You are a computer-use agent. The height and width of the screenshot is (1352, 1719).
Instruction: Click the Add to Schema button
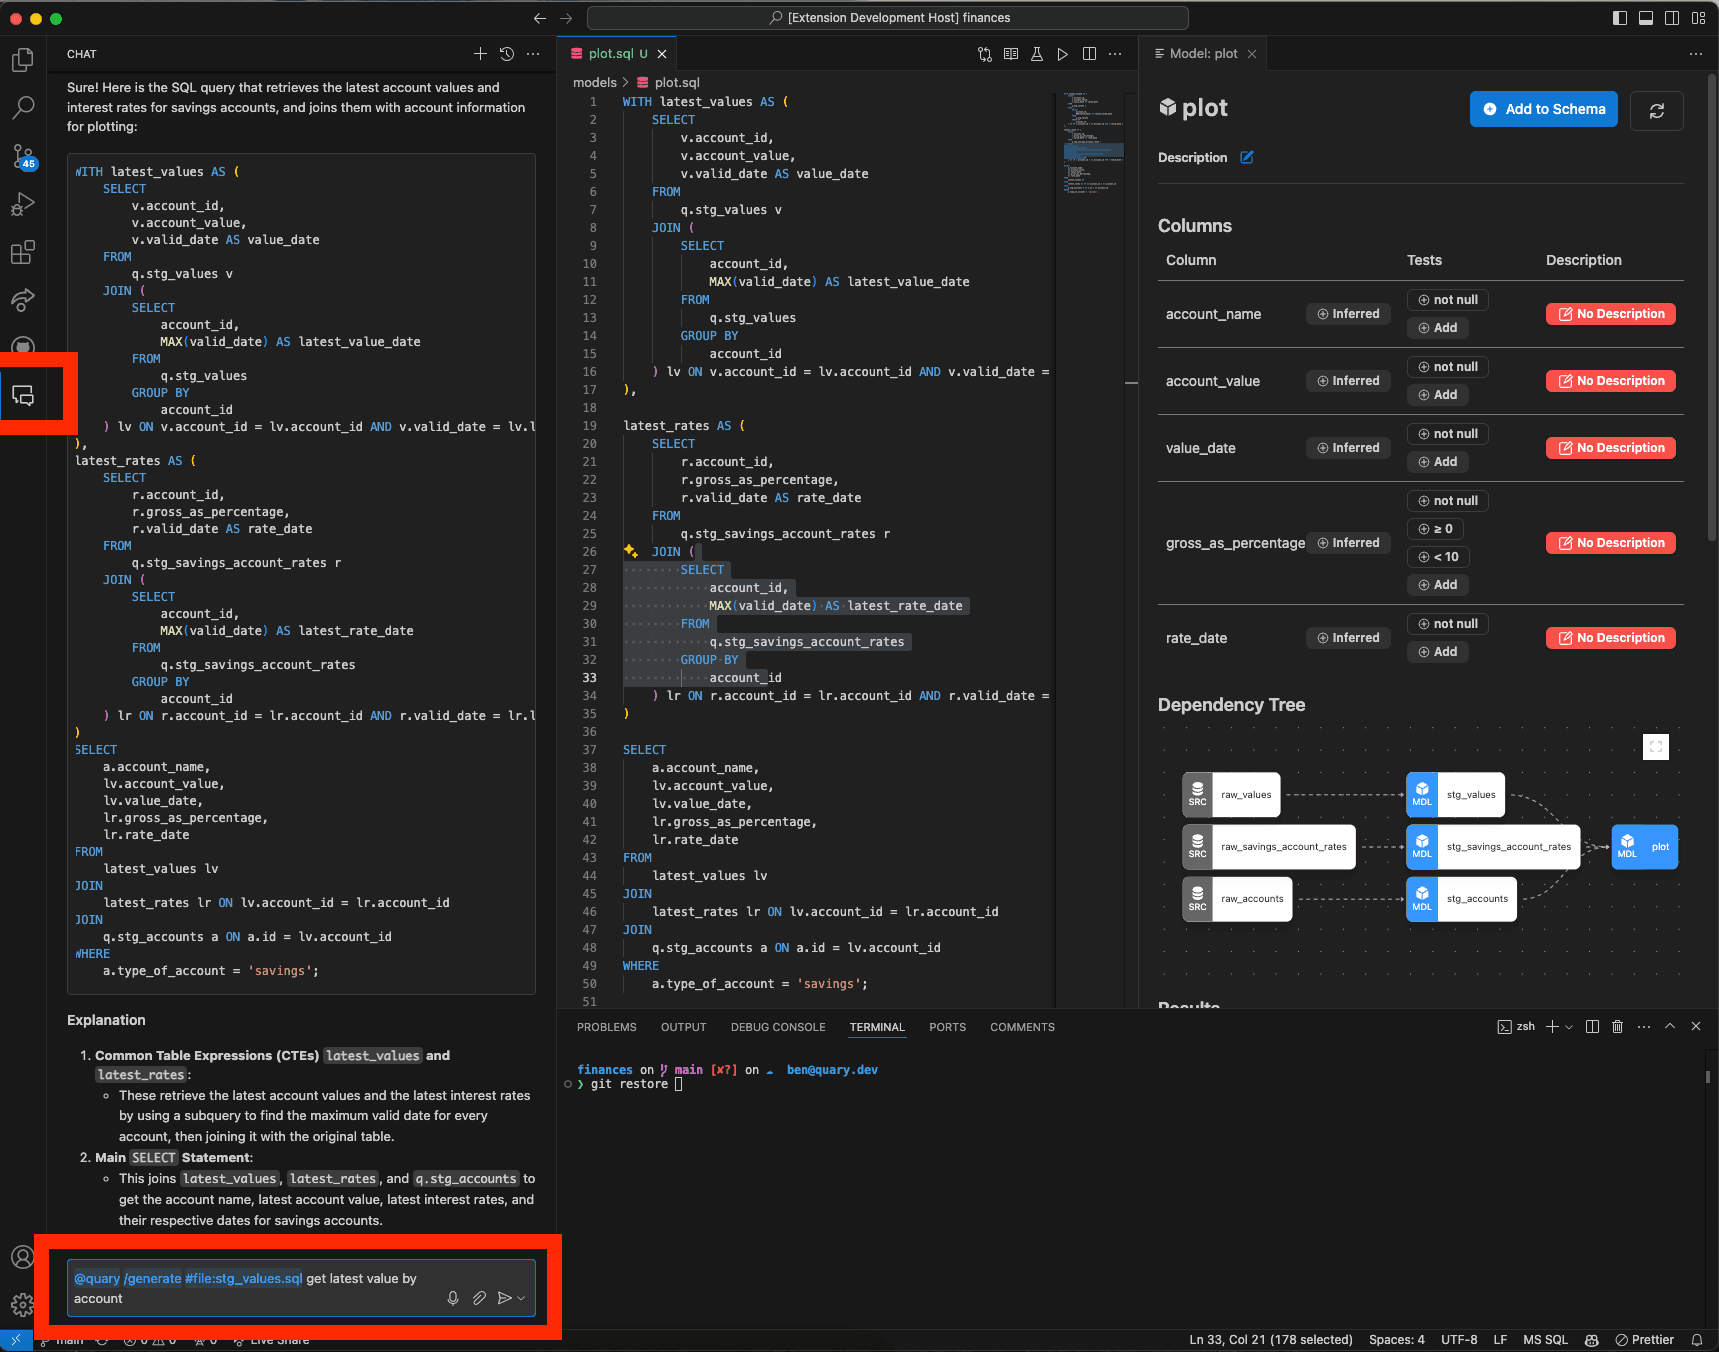pyautogui.click(x=1544, y=109)
